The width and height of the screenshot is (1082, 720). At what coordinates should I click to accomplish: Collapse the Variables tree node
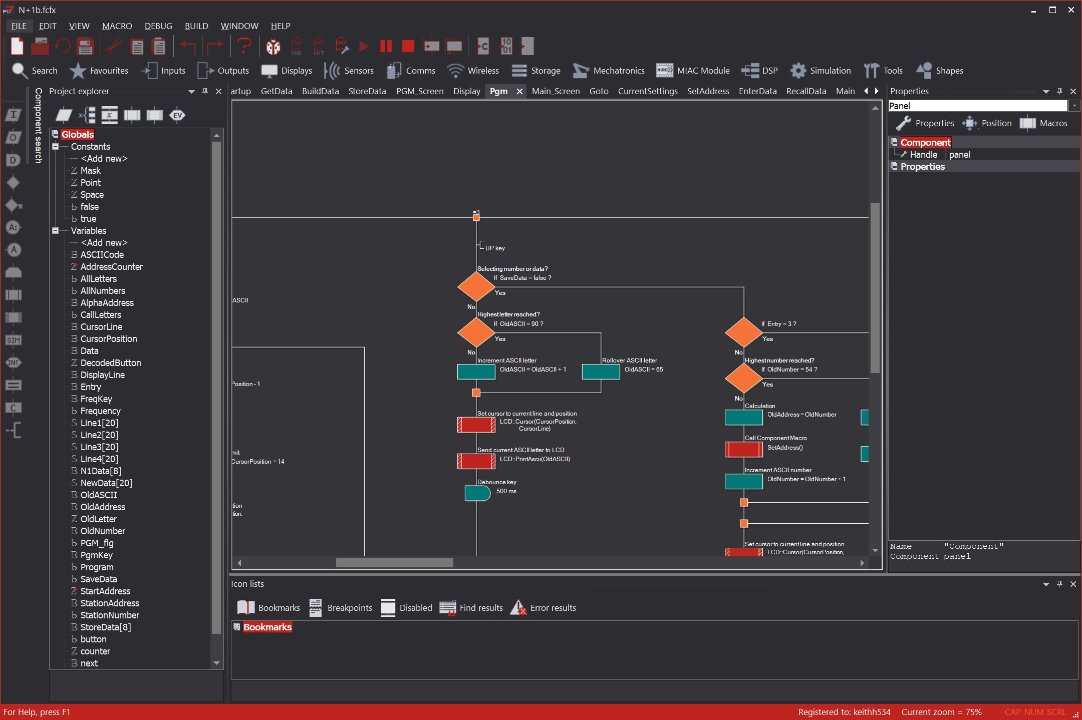click(x=55, y=231)
